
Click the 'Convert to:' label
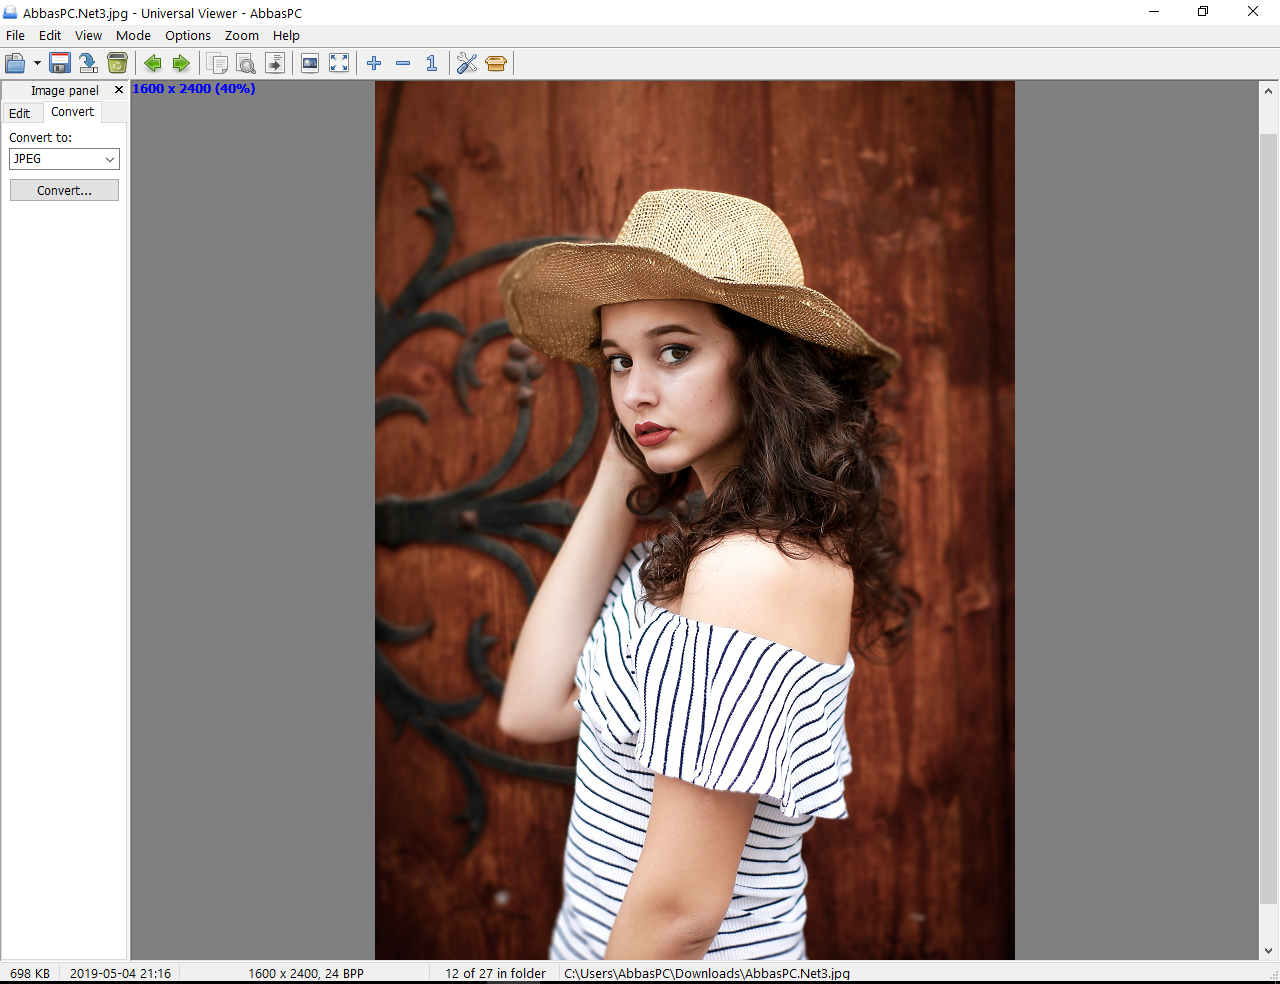pyautogui.click(x=41, y=138)
